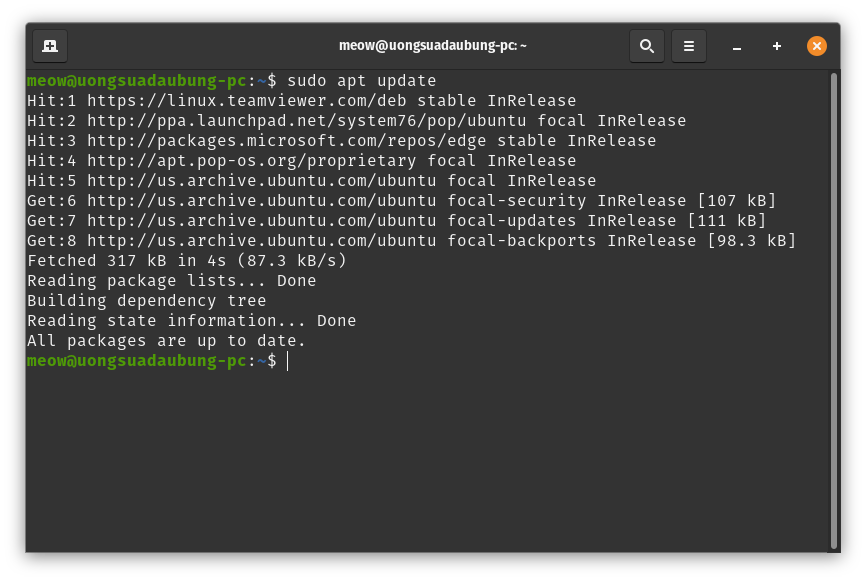Click the Get:8 focal-backports line
The height and width of the screenshot is (581, 866).
click(411, 241)
